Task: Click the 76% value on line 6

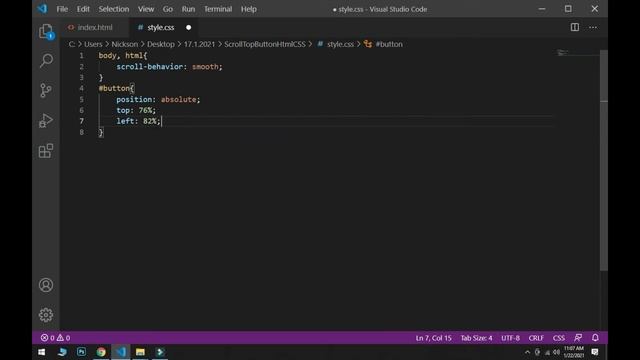Action: pos(145,110)
